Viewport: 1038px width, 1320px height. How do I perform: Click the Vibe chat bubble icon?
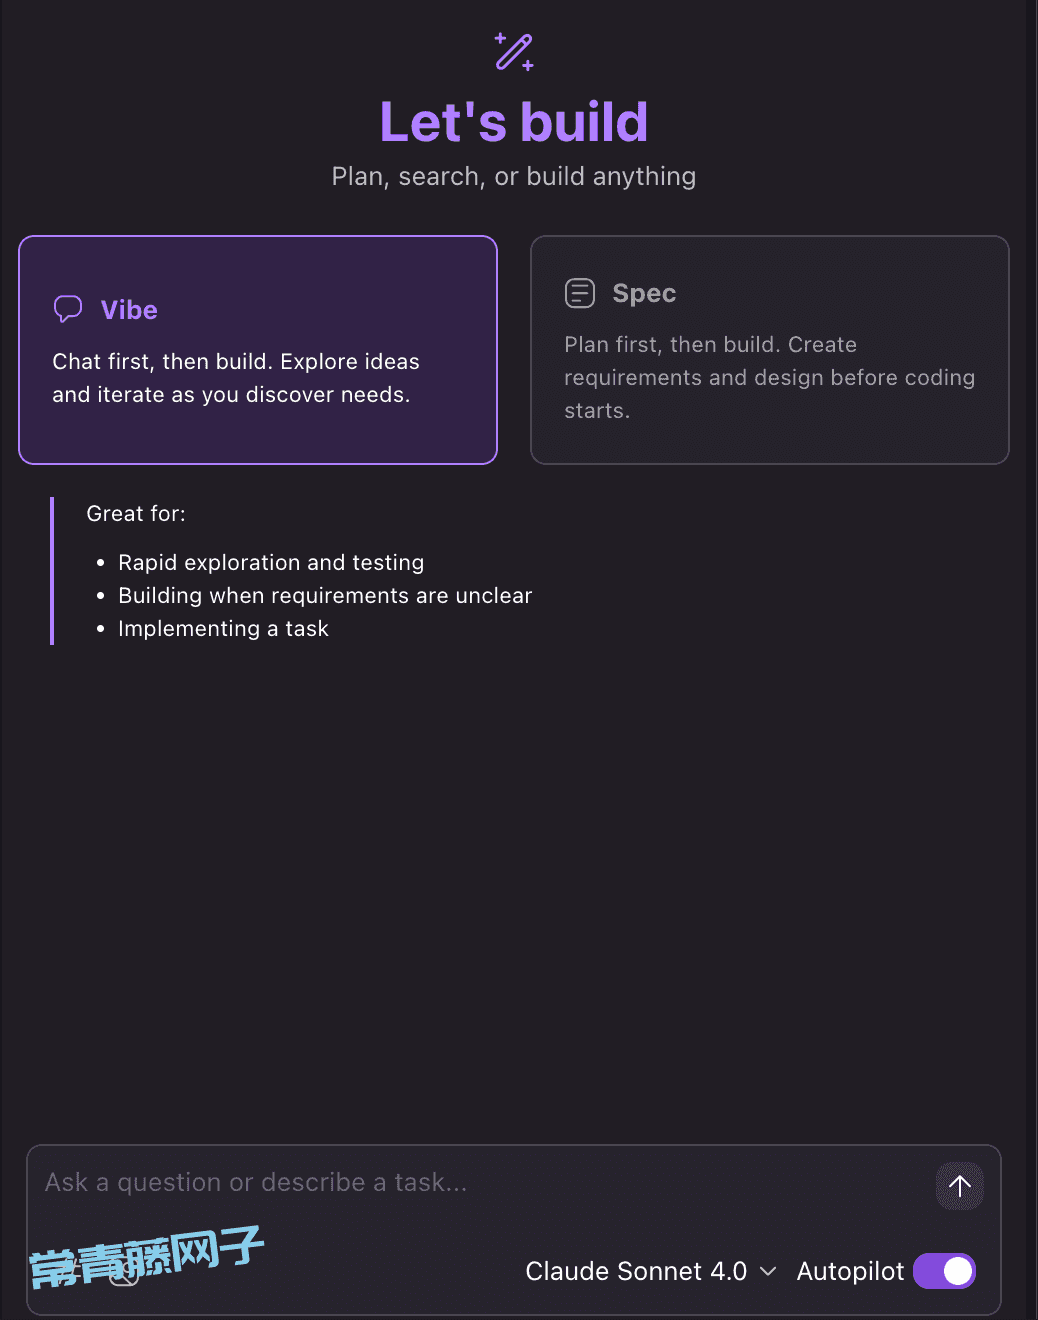click(x=68, y=309)
